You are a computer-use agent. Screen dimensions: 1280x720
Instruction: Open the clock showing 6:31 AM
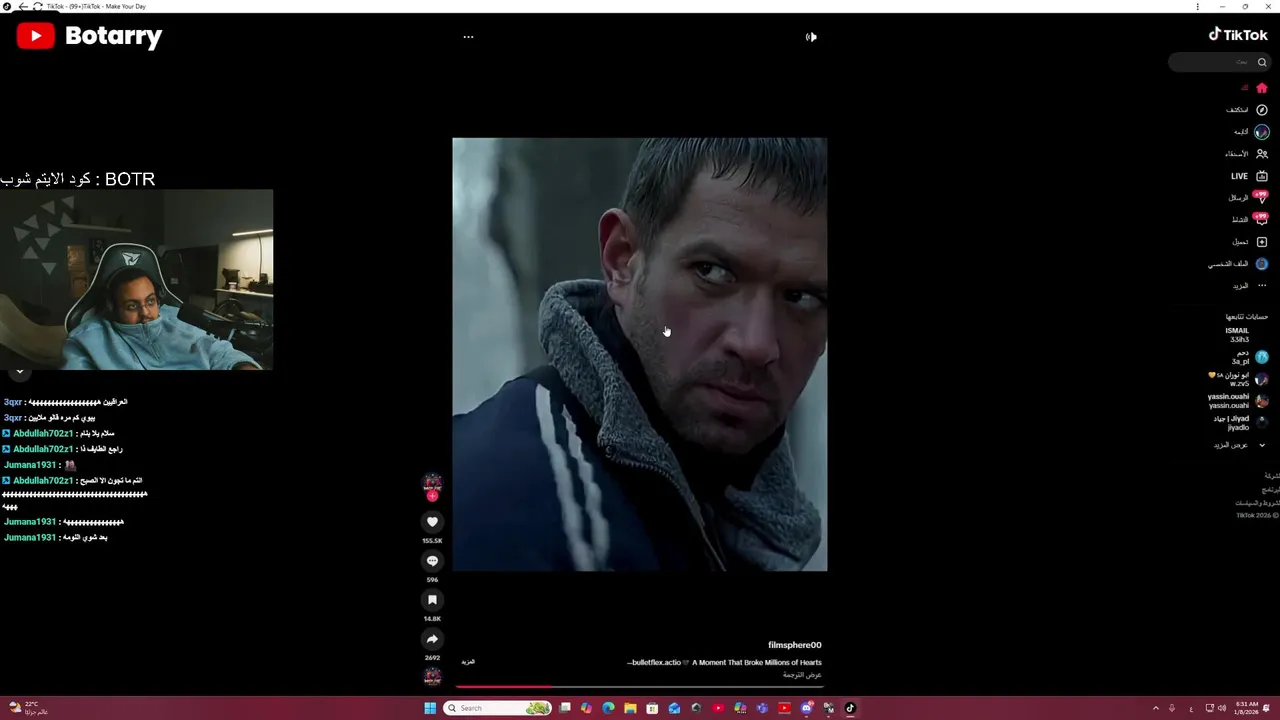pyautogui.click(x=1246, y=708)
